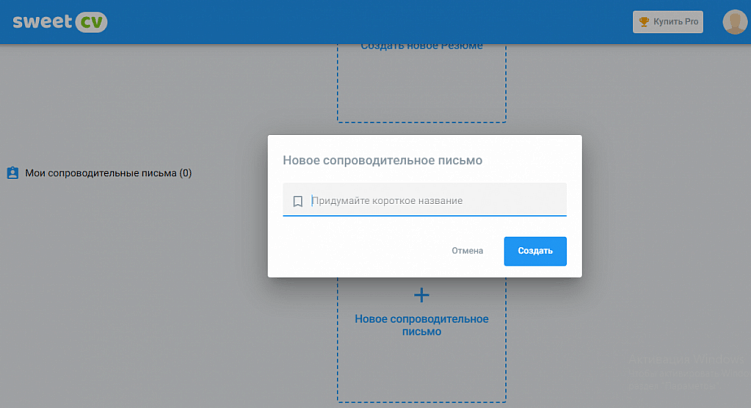Image resolution: width=751 pixels, height=408 pixels.
Task: Click the cover letters badge icon
Action: coord(13,173)
